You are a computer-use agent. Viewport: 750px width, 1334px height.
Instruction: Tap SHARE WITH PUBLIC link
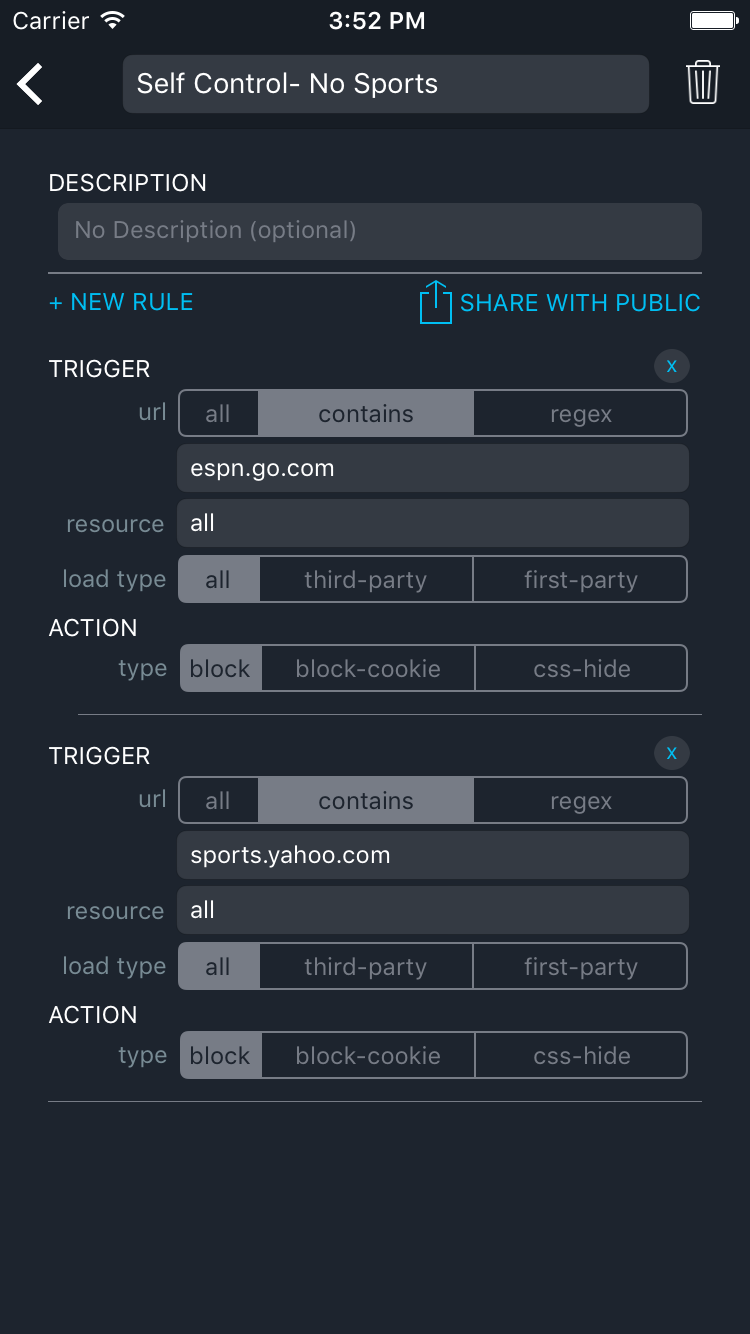pos(580,303)
